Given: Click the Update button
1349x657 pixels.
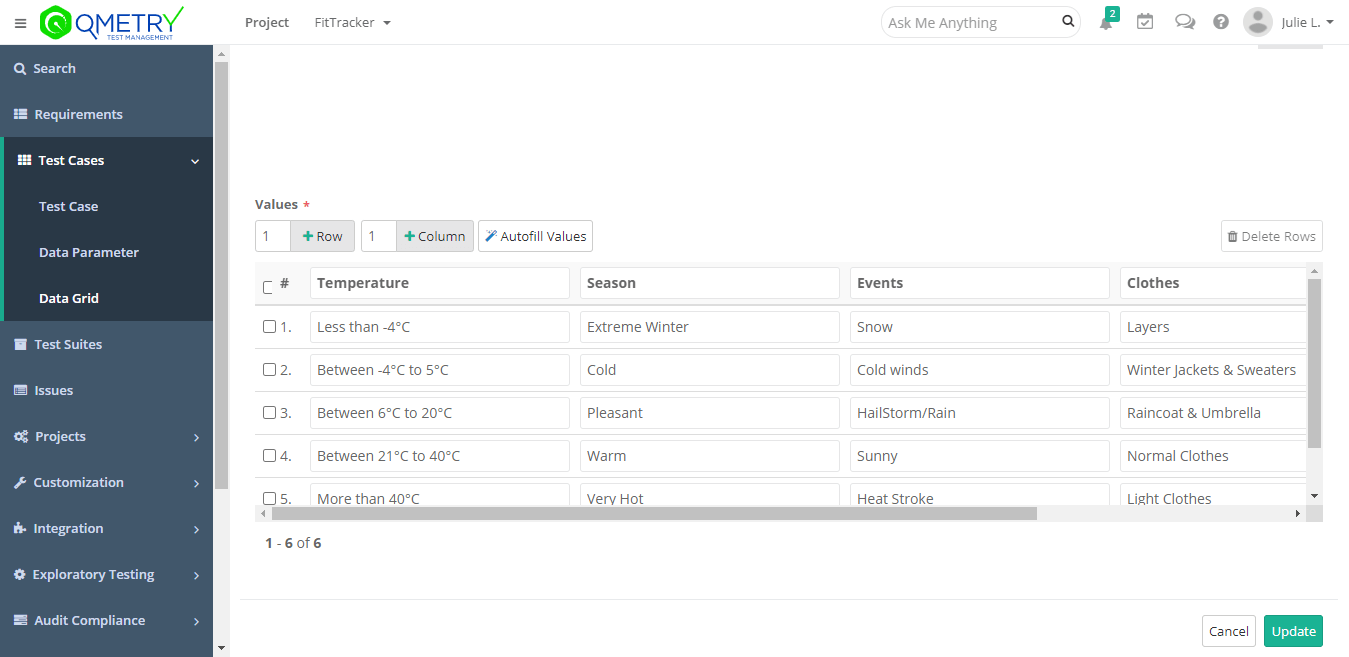Looking at the screenshot, I should tap(1293, 631).
